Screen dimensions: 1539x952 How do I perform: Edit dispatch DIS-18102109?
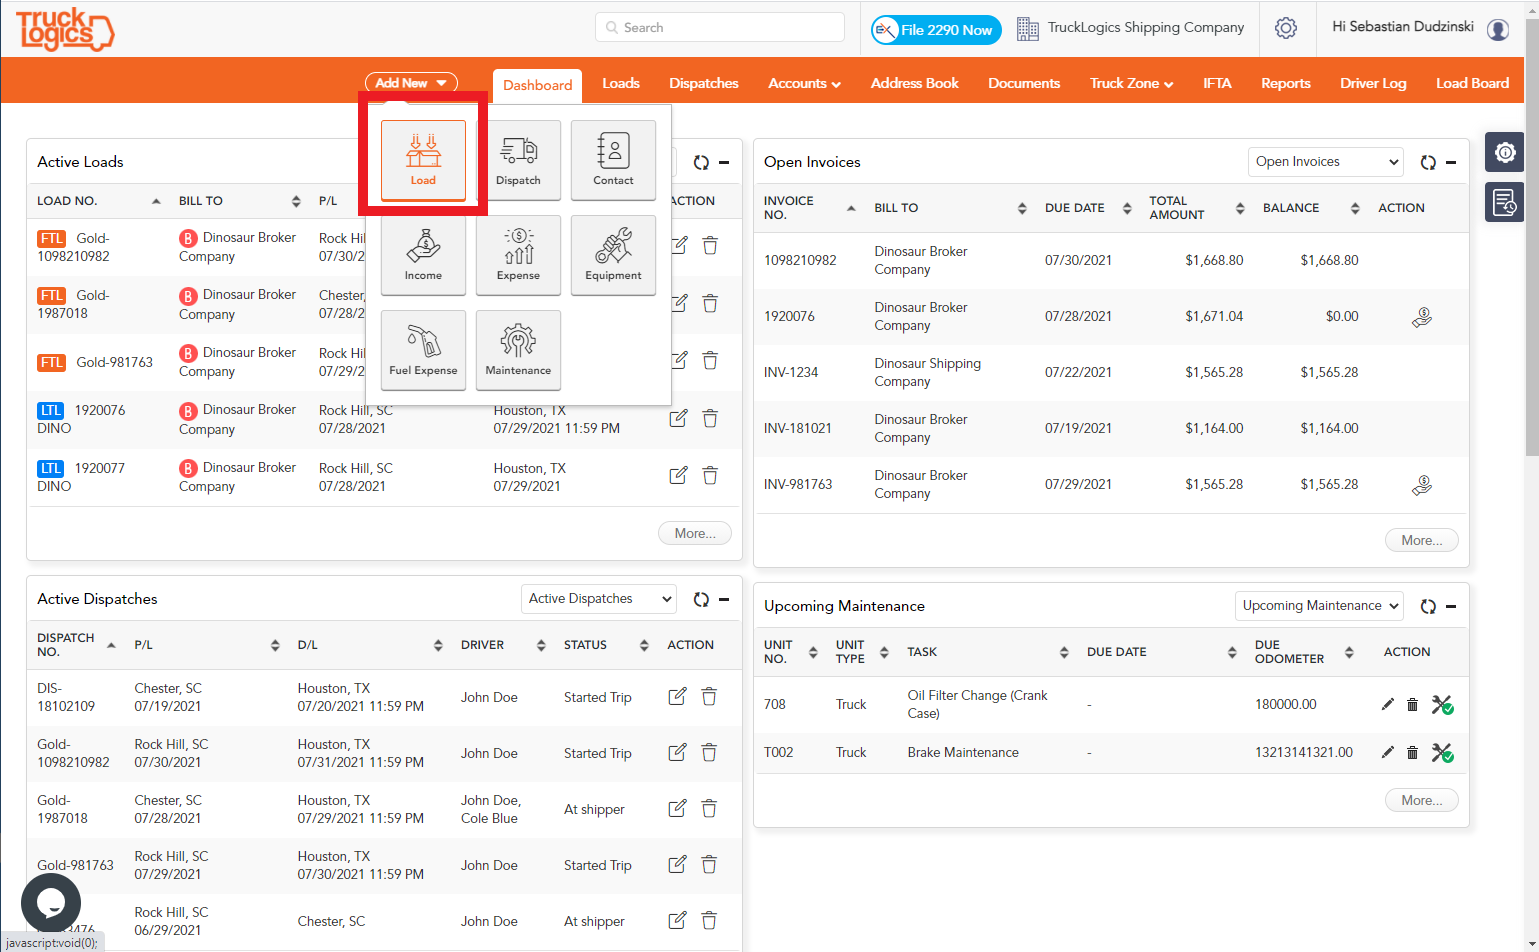(x=677, y=696)
